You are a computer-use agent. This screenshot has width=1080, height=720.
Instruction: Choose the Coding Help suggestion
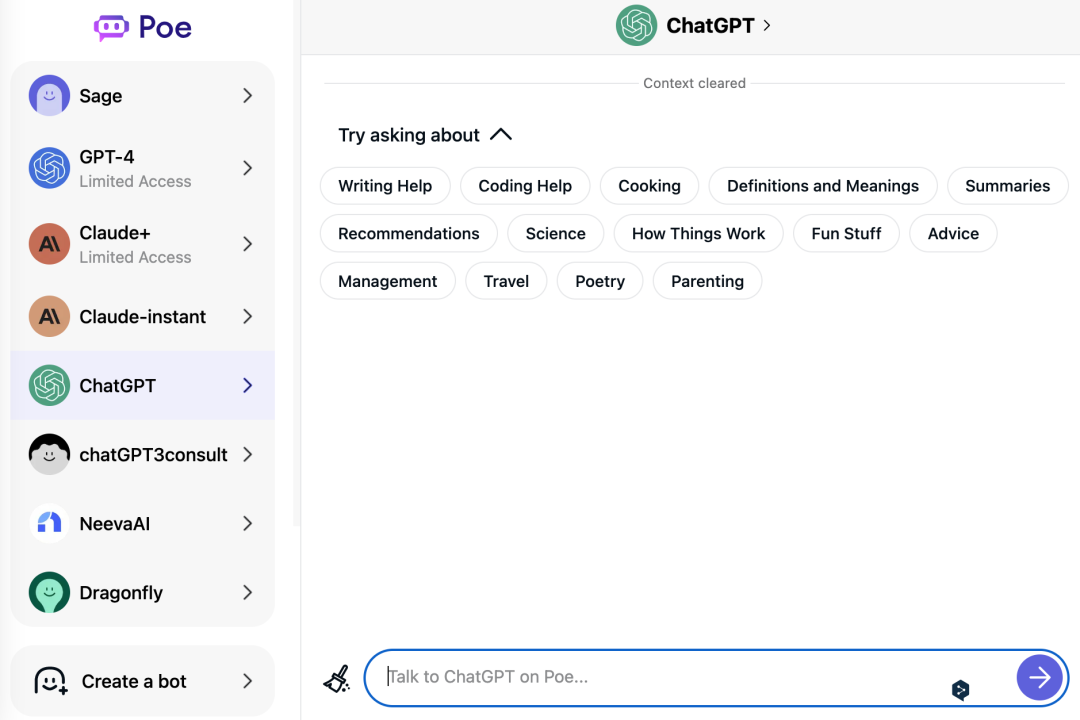coord(525,186)
